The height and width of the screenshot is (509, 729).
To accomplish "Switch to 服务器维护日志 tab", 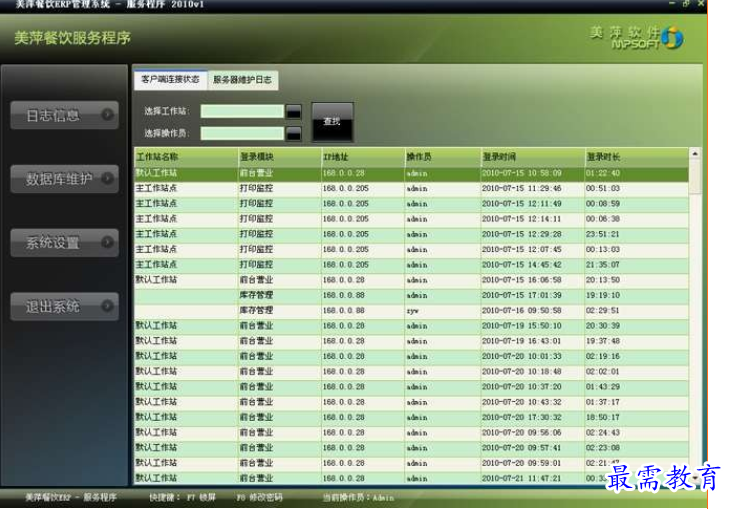I will [242, 80].
